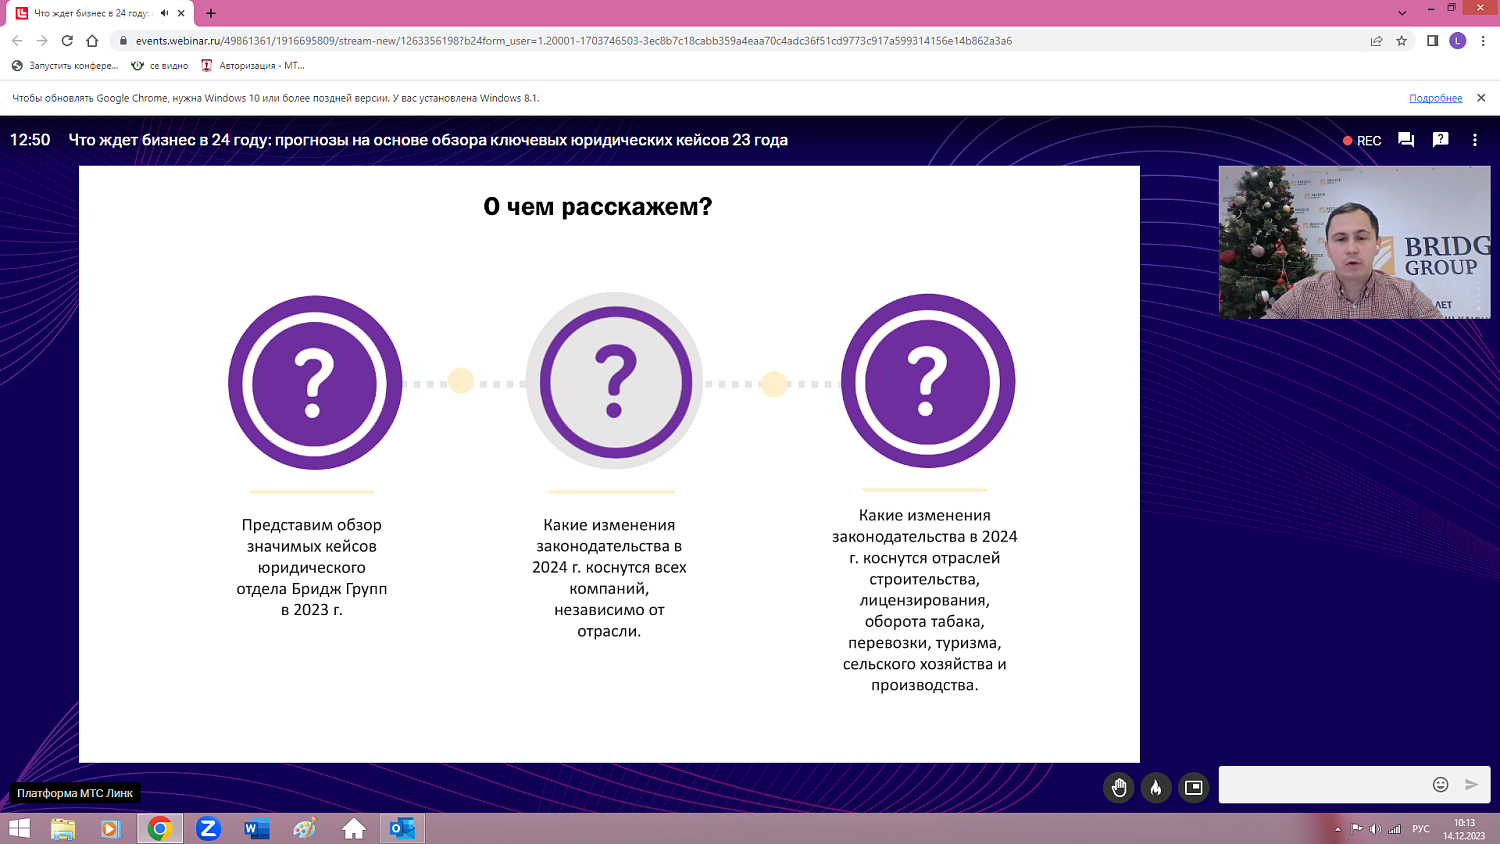Open Zoom from taskbar
The width and height of the screenshot is (1500, 844).
click(208, 828)
